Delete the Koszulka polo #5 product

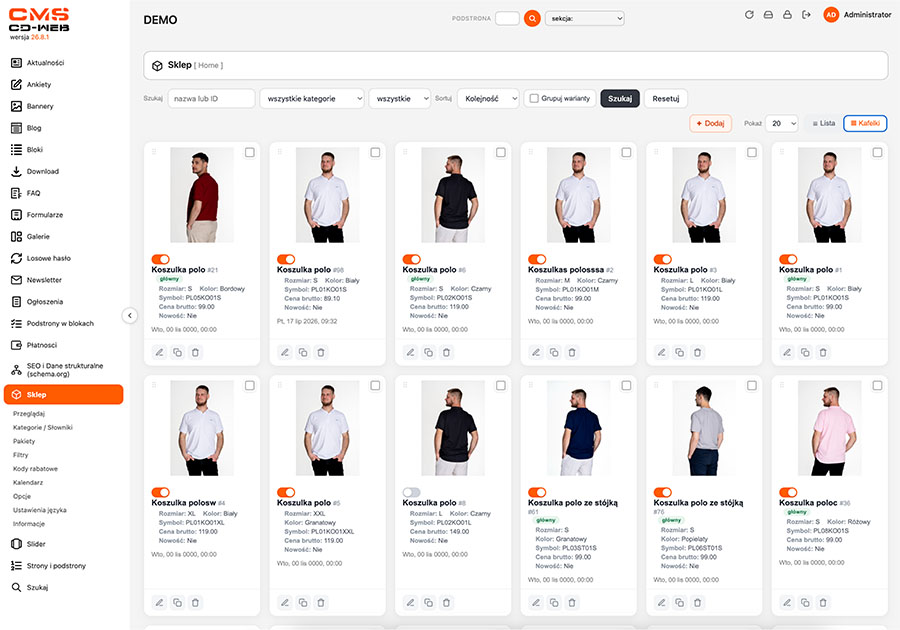click(321, 602)
